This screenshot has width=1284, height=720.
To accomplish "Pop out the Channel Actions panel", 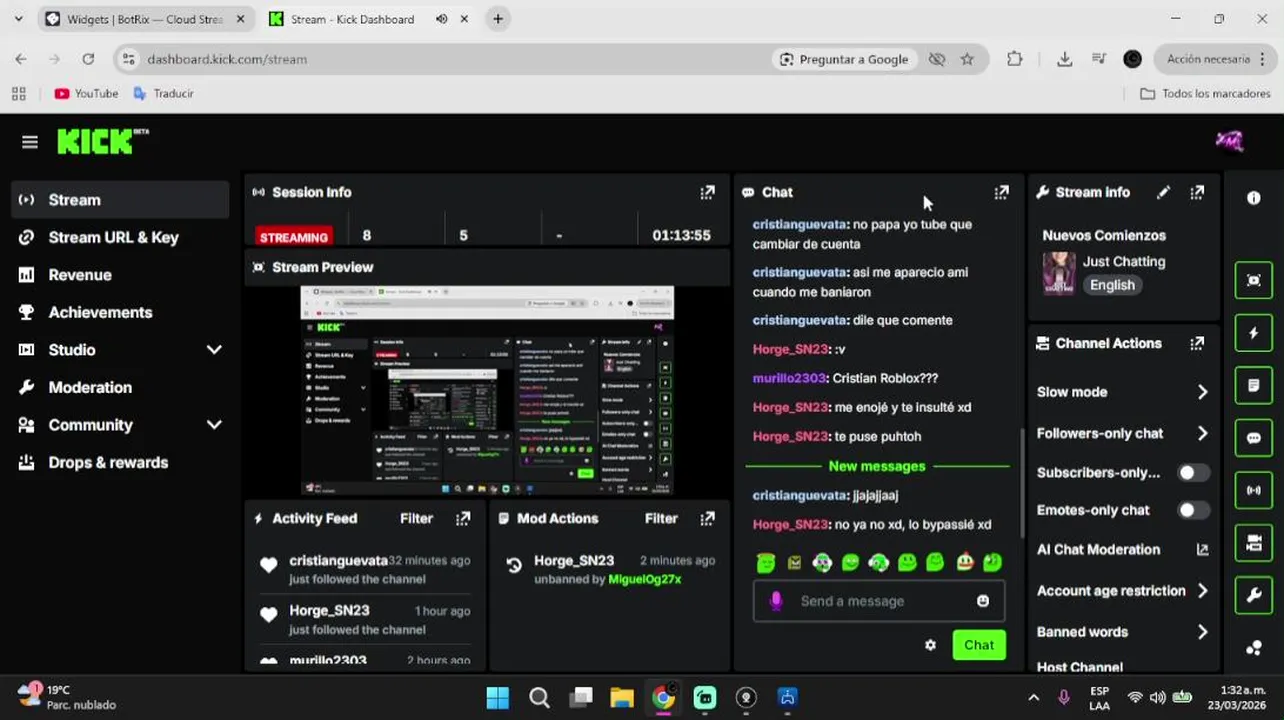I will tap(1197, 343).
